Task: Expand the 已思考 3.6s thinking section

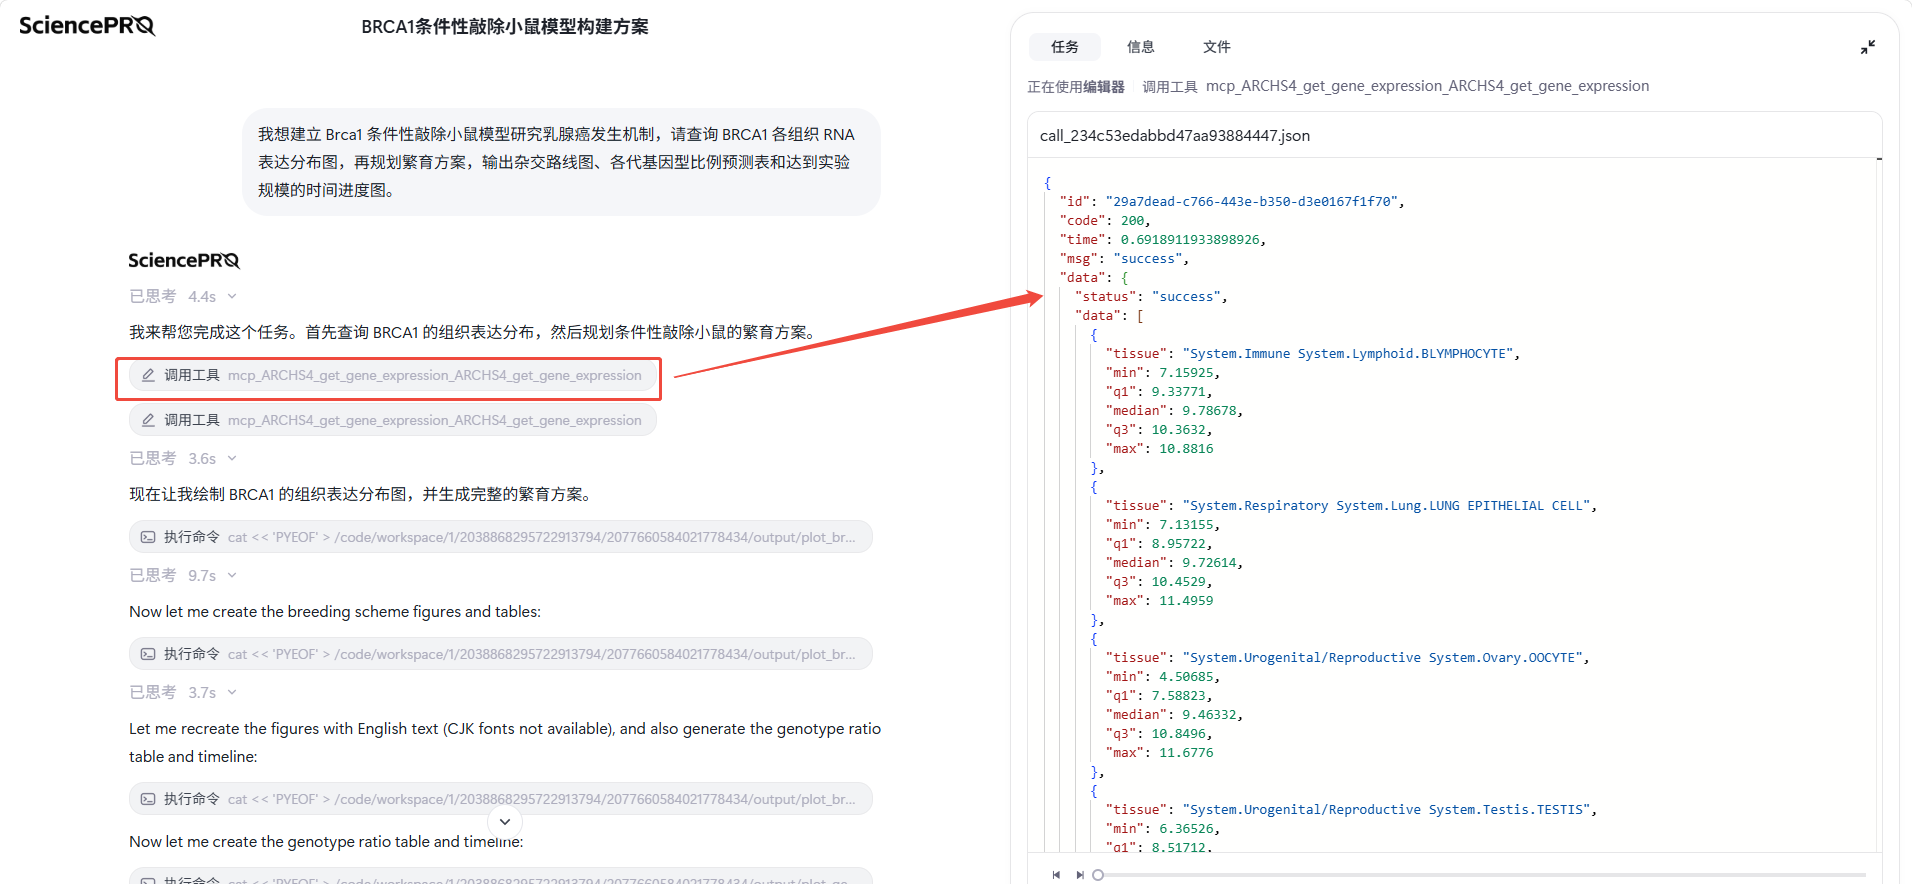Action: 183,458
